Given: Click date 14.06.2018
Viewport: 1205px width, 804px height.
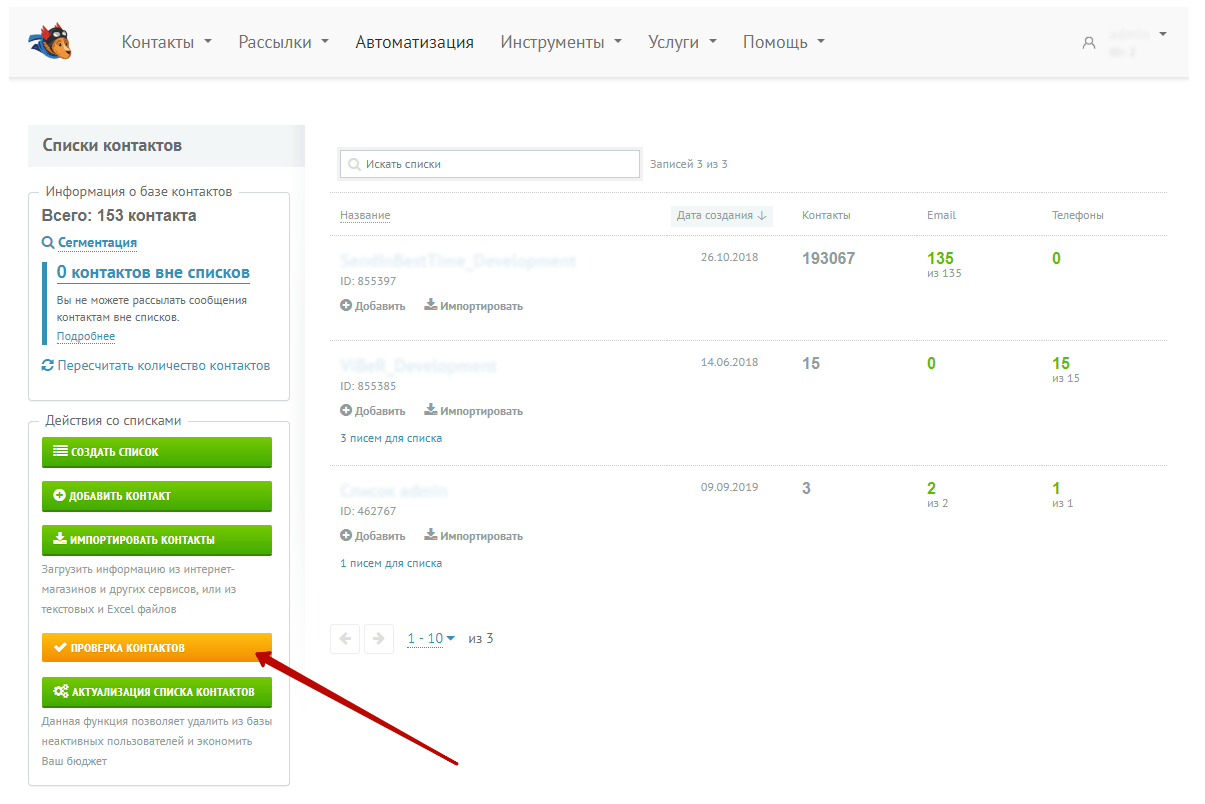Looking at the screenshot, I should point(730,362).
